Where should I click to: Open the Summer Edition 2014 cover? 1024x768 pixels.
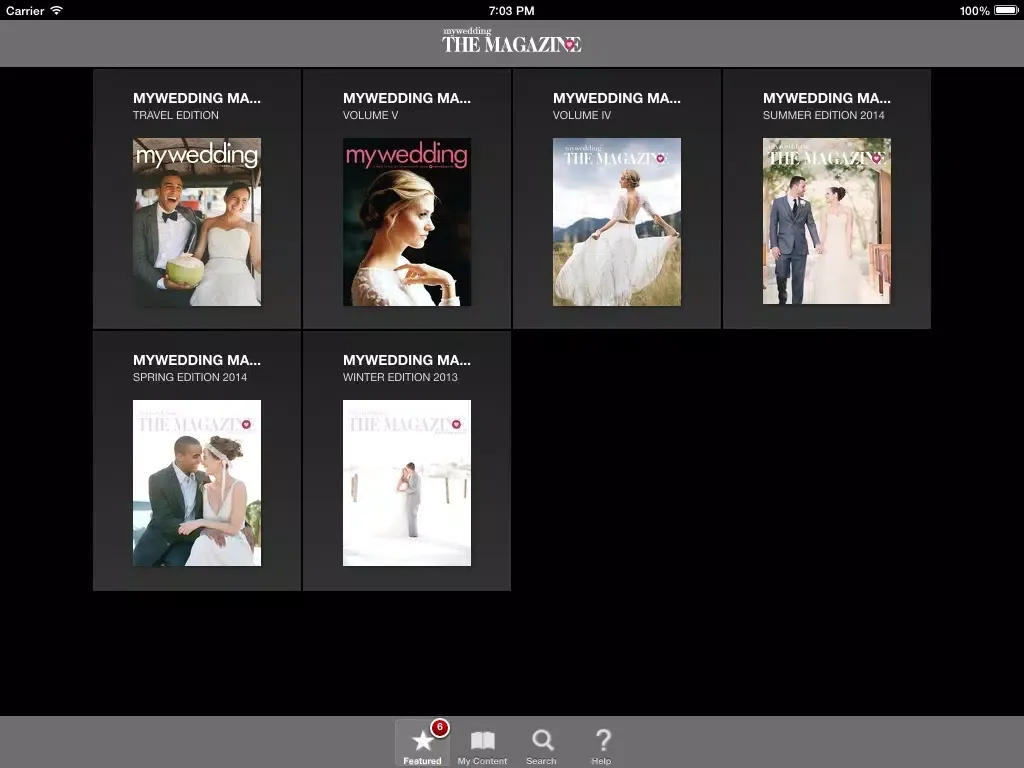click(x=826, y=221)
